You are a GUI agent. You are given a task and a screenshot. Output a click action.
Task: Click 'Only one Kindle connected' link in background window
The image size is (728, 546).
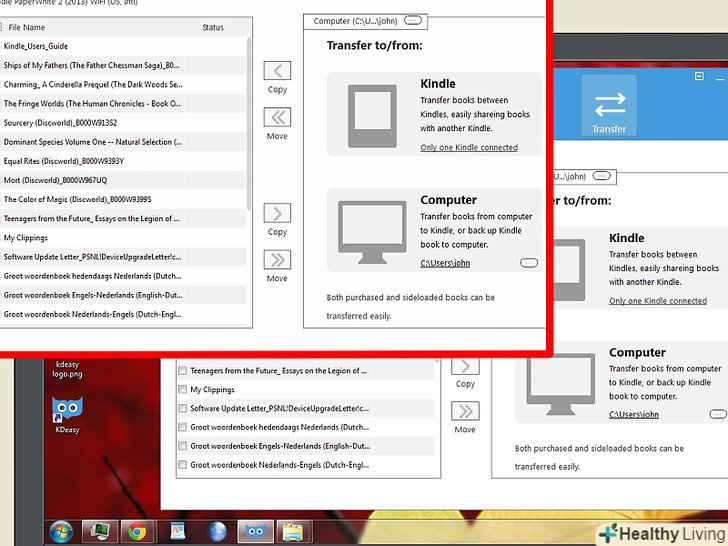pos(658,301)
